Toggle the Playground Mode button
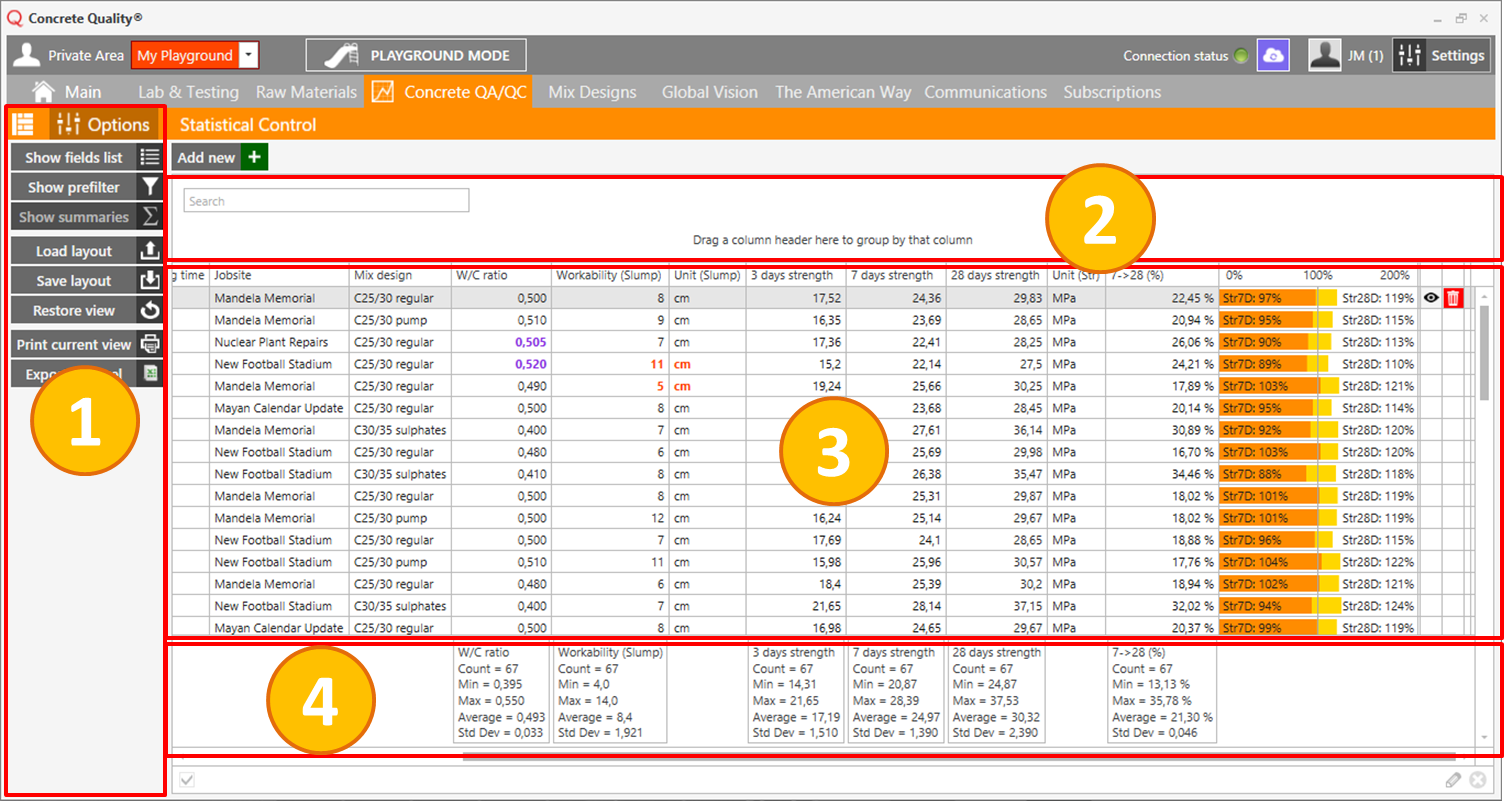Image resolution: width=1504 pixels, height=801 pixels. tap(415, 56)
